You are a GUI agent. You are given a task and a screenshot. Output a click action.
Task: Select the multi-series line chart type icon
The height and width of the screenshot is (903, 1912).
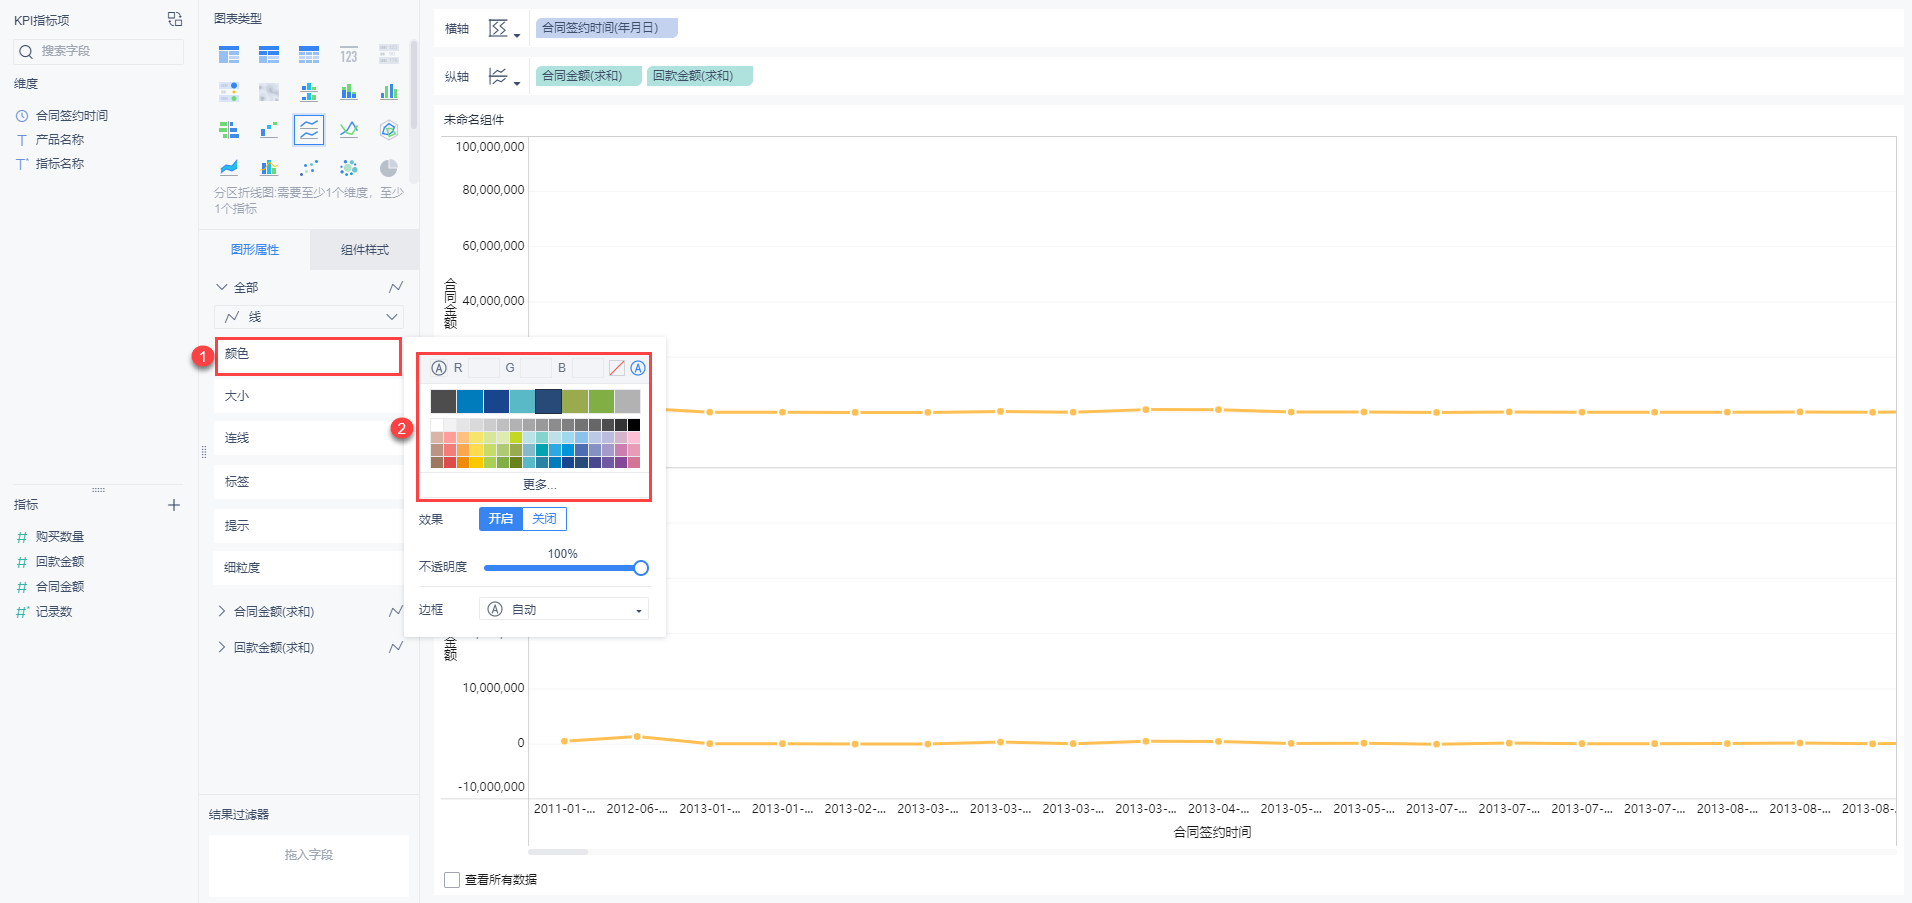coord(349,130)
